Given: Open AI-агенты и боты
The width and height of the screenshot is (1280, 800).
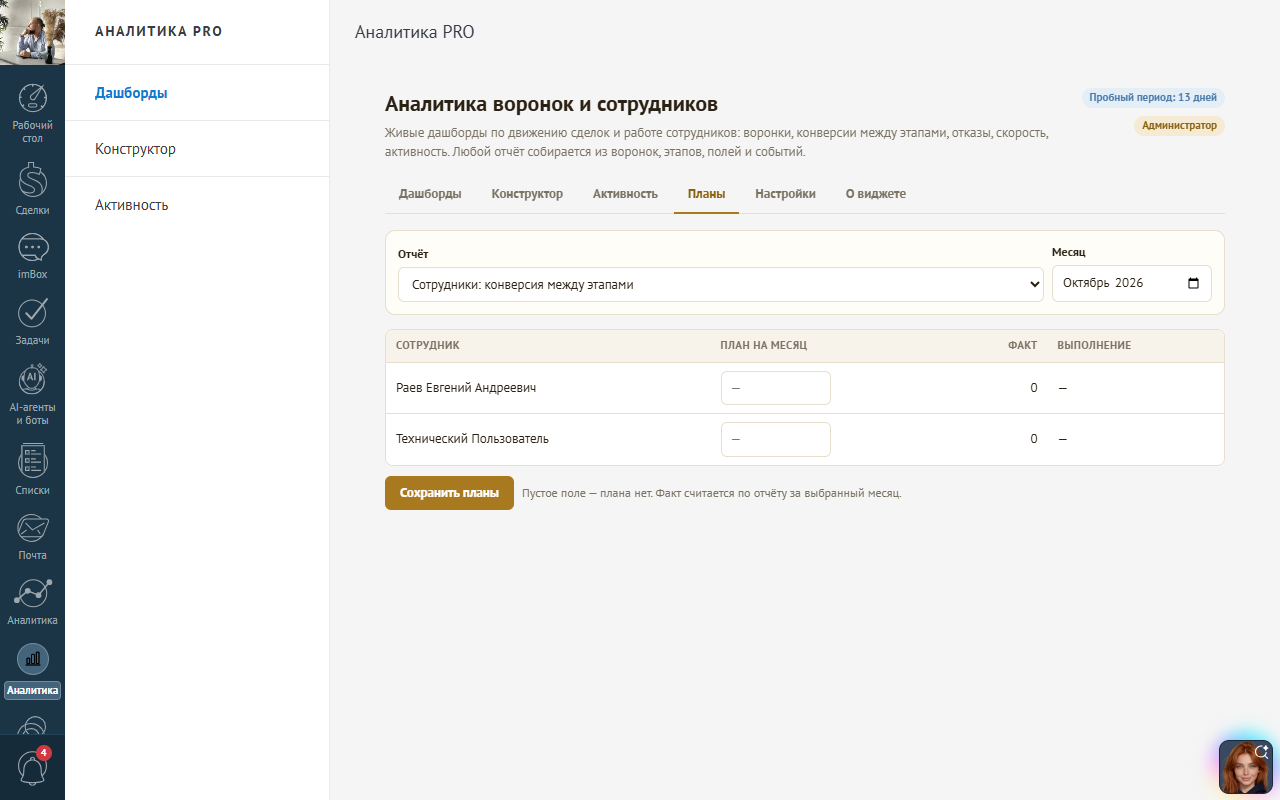Looking at the screenshot, I should pos(32,395).
